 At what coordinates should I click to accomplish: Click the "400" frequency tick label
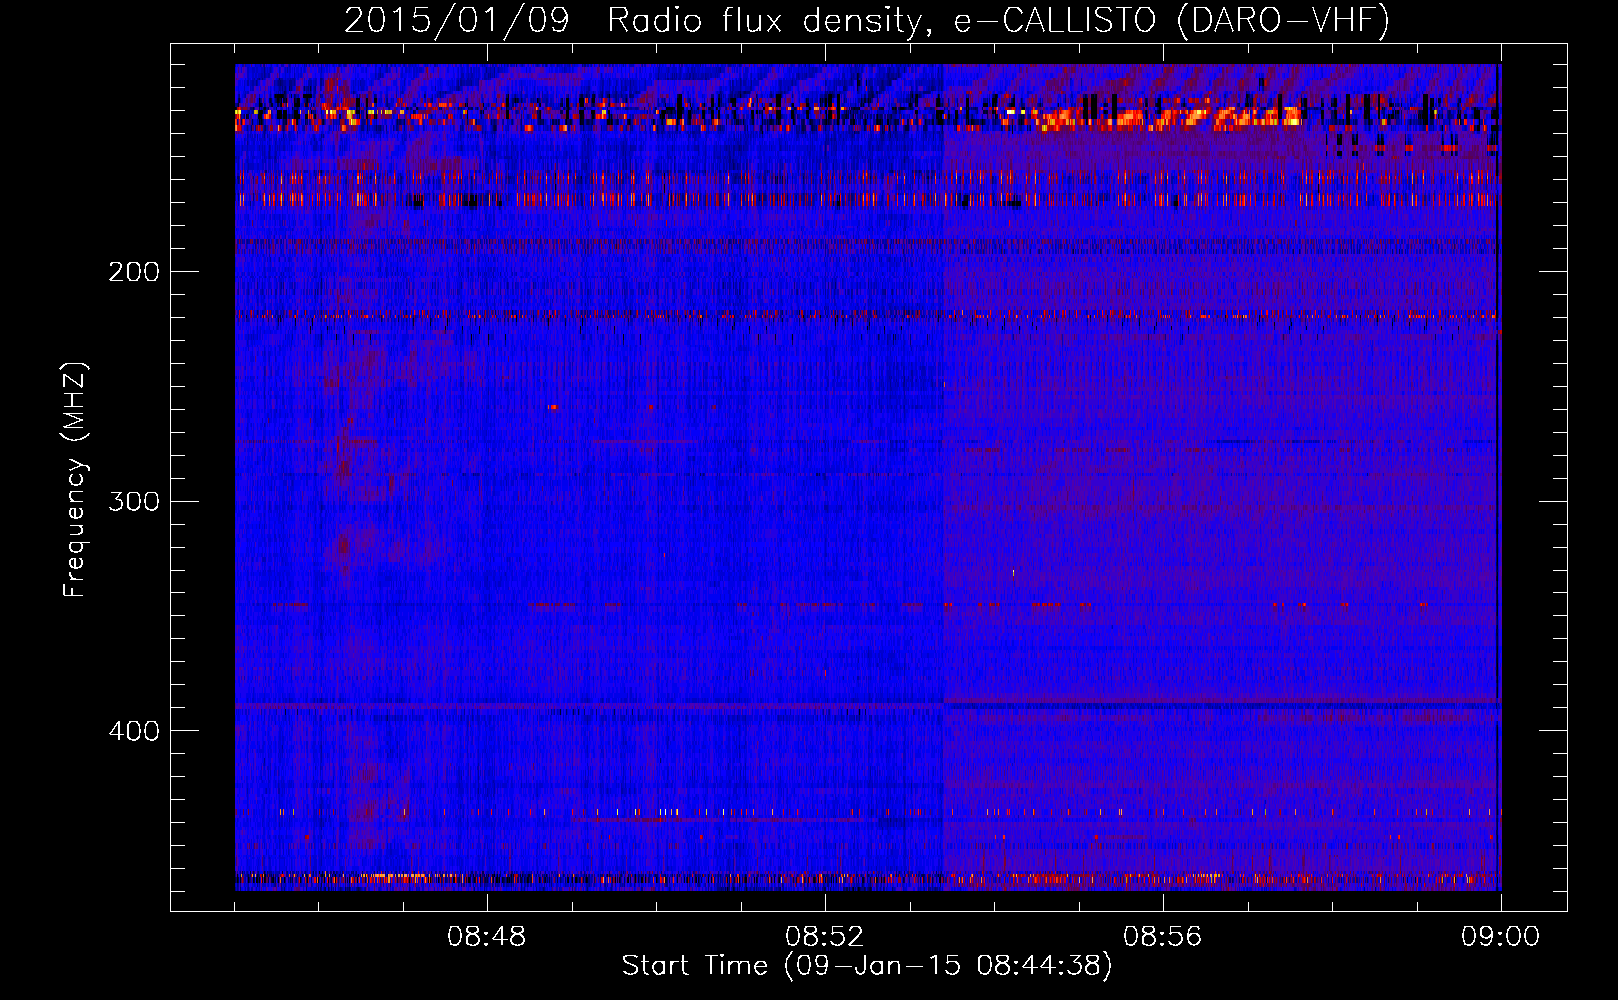[134, 731]
